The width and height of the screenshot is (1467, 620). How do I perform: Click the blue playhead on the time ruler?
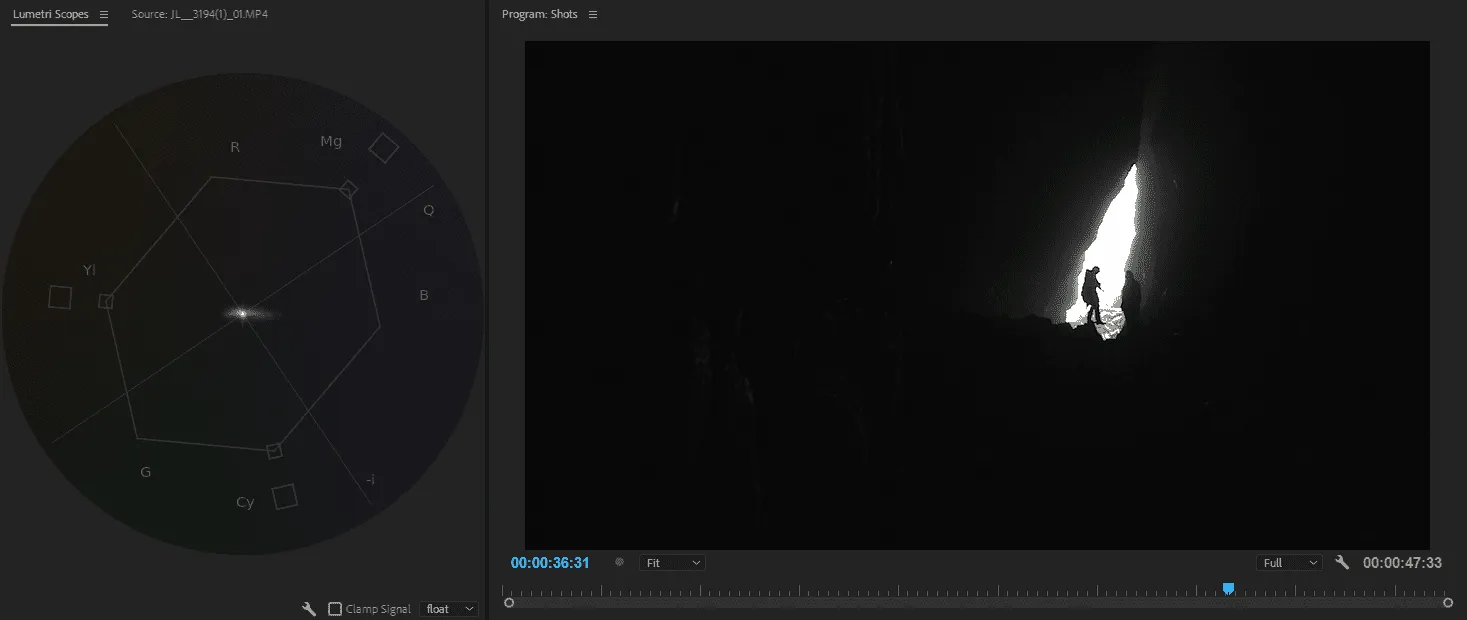click(1228, 589)
